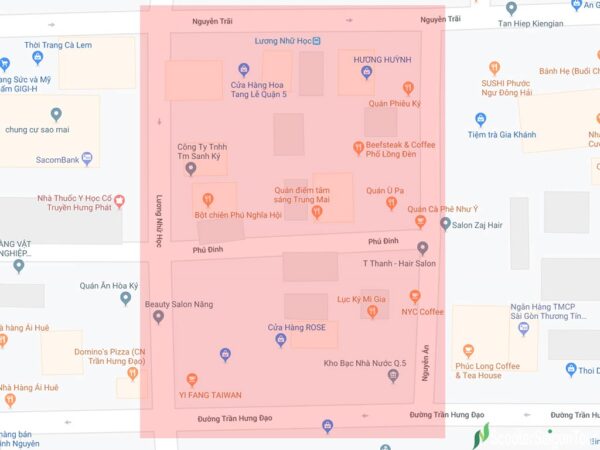
Task: Open the SacomBank marker icon
Action: click(x=87, y=158)
